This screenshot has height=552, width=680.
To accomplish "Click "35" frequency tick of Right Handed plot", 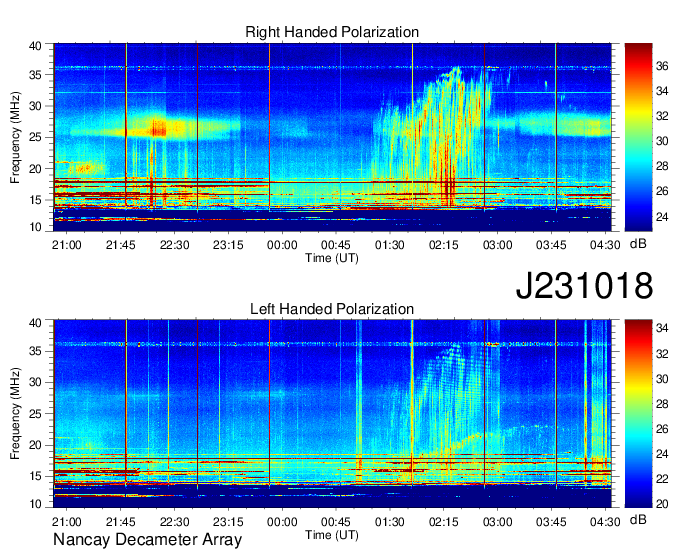I will coord(36,75).
